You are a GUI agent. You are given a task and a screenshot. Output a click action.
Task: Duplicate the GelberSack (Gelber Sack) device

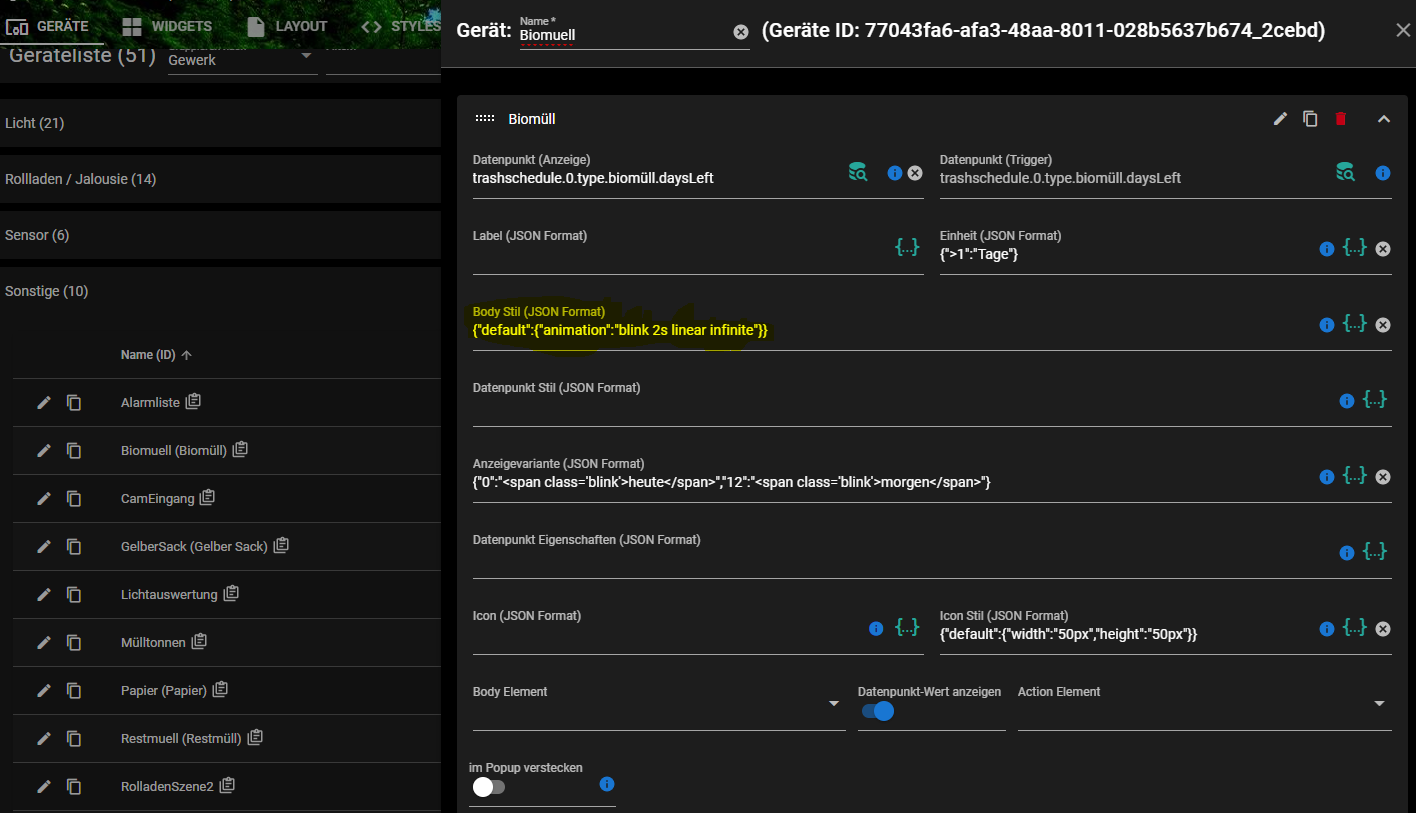74,546
